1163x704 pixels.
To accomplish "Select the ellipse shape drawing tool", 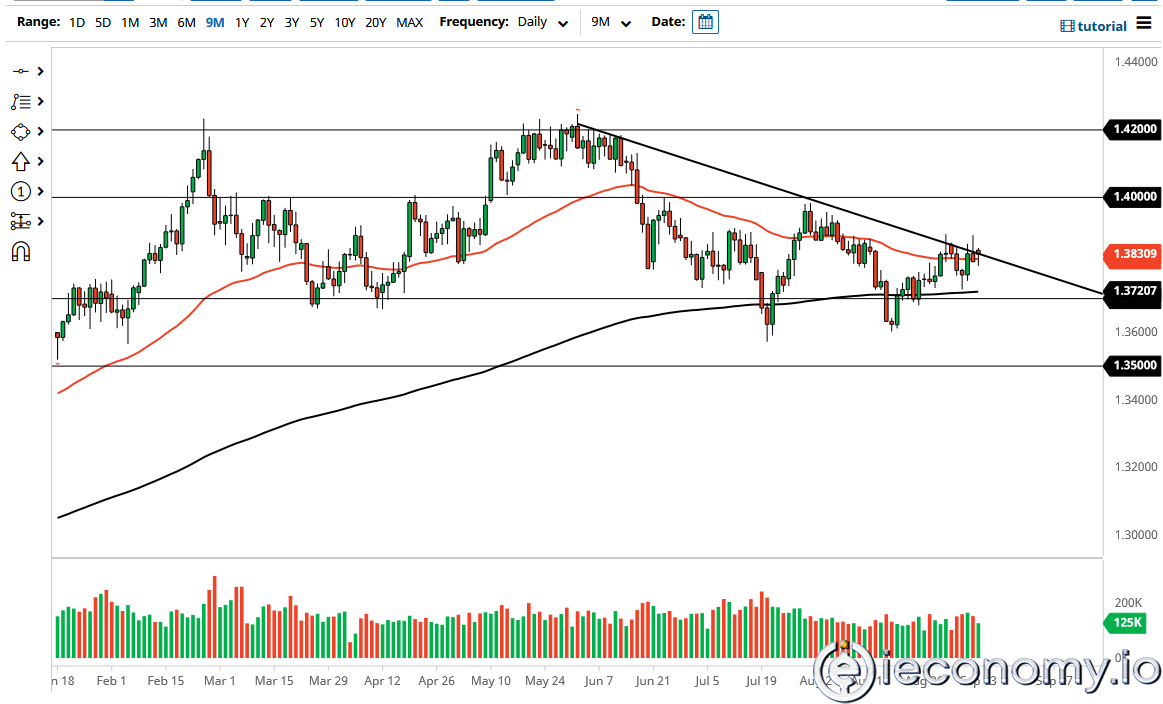I will 18,131.
